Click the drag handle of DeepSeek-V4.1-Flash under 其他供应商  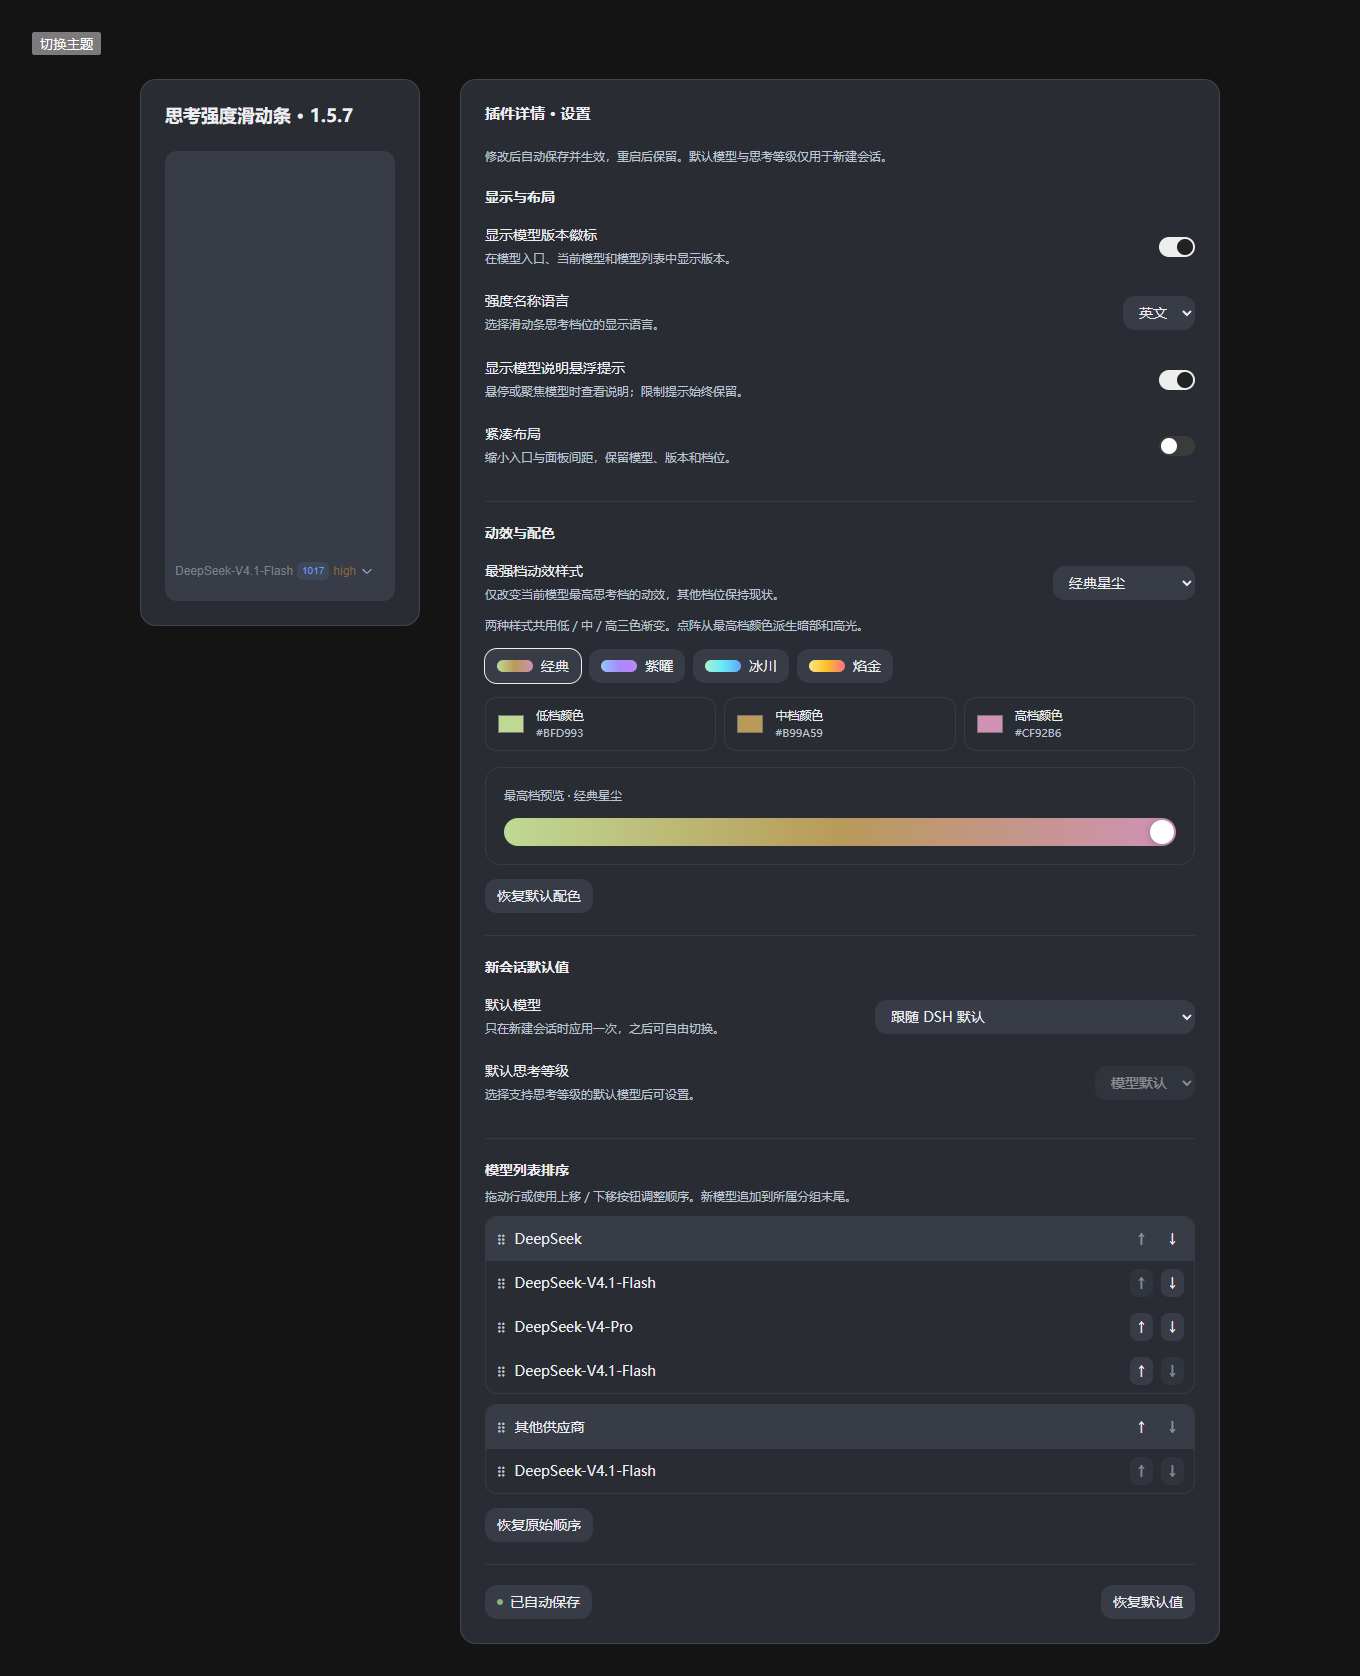(x=501, y=1471)
